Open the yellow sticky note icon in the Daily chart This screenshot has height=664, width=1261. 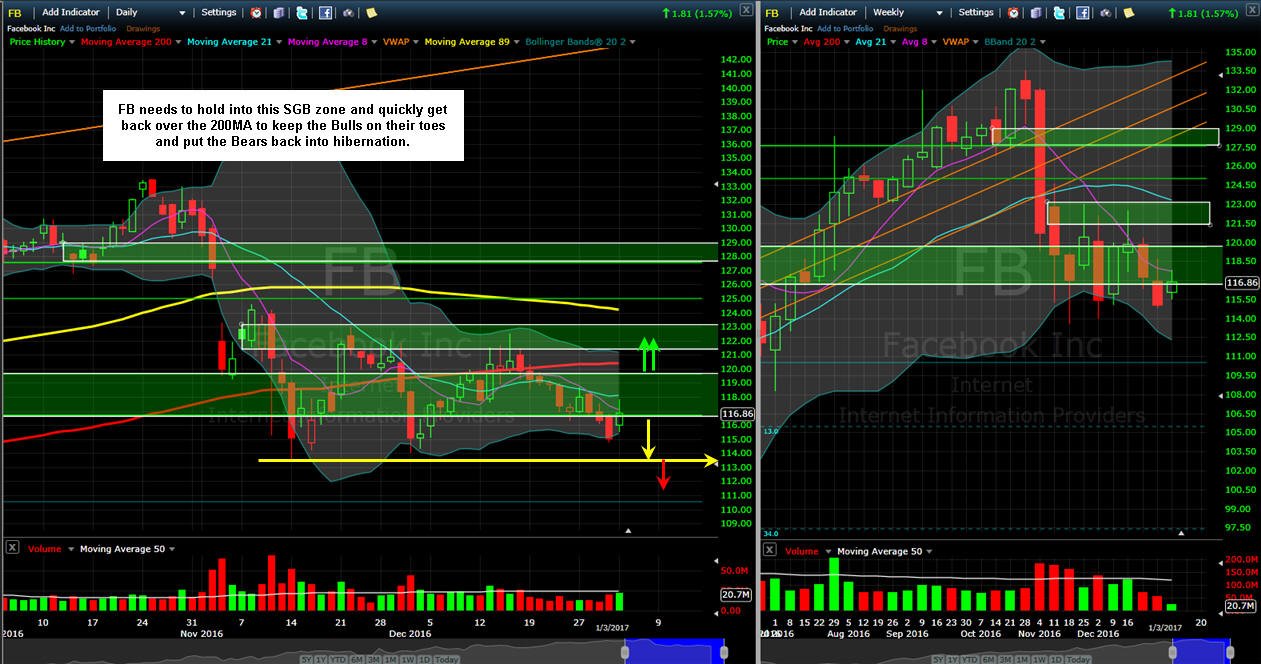[371, 13]
